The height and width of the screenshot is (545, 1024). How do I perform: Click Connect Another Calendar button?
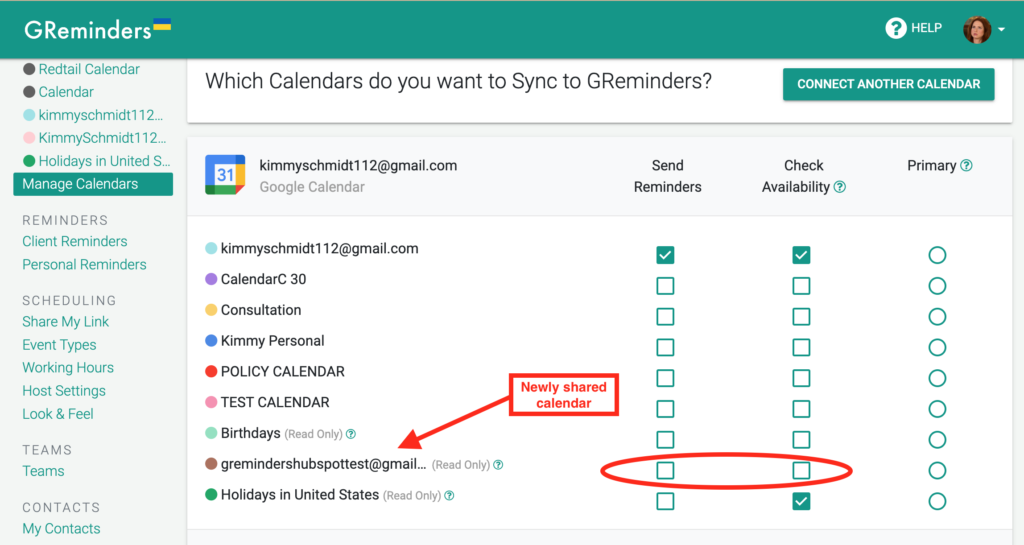tap(888, 85)
